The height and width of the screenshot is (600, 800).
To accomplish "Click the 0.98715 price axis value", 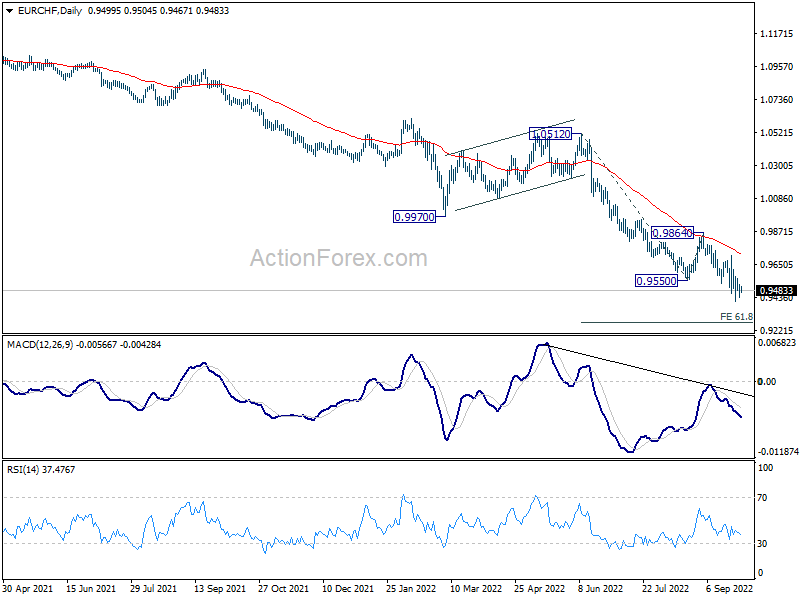I will coord(777,232).
